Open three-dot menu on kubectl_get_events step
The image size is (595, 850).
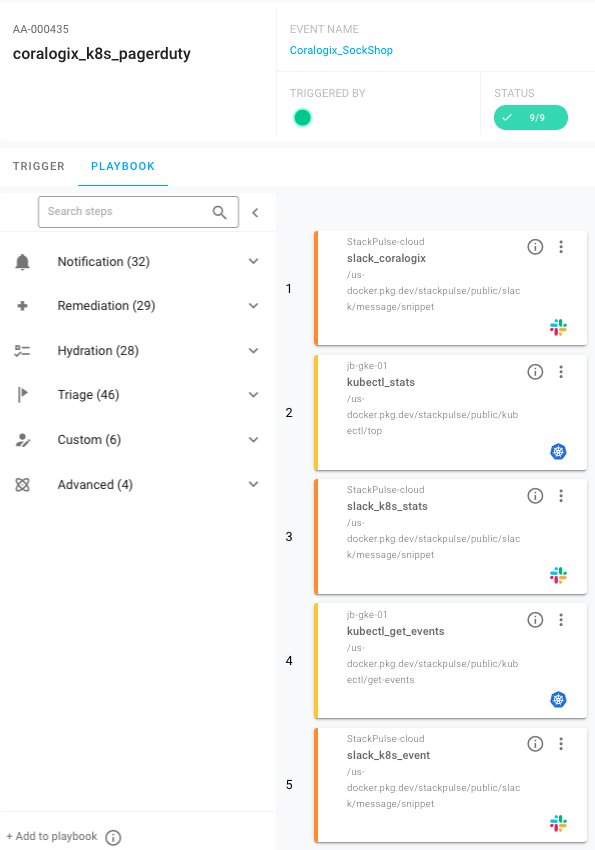pyautogui.click(x=561, y=620)
